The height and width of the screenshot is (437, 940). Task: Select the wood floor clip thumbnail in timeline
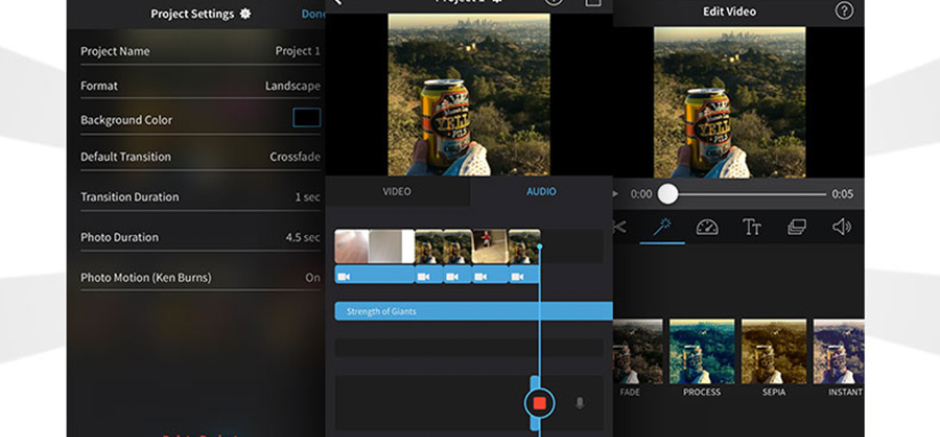351,246
